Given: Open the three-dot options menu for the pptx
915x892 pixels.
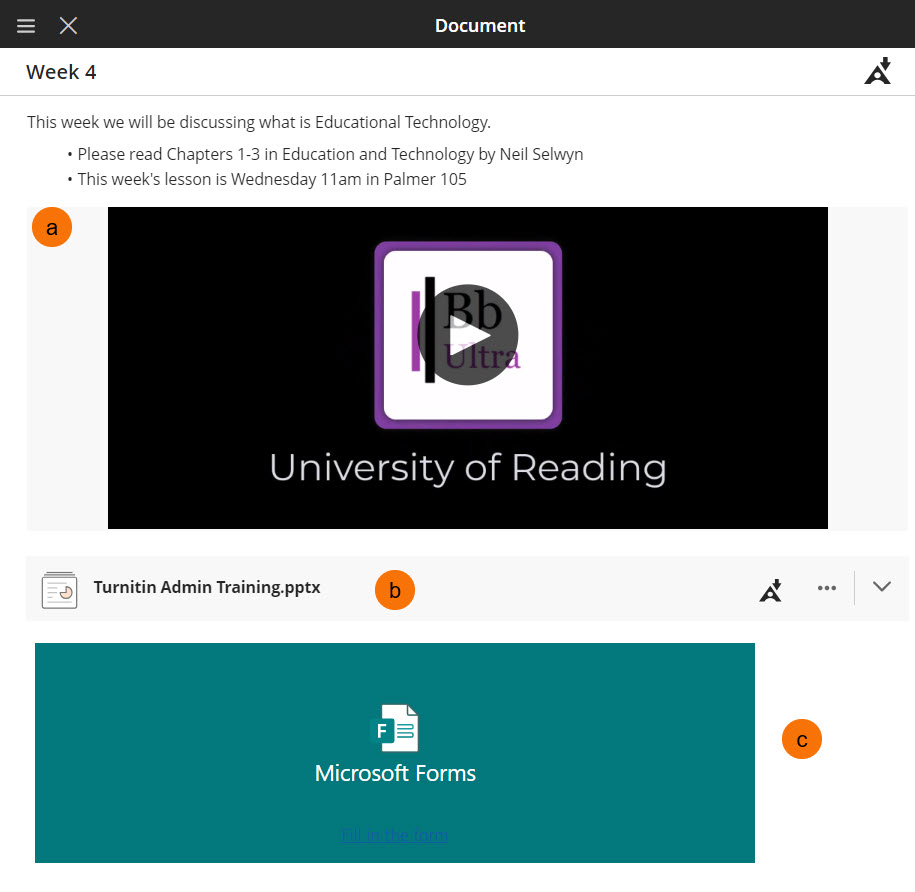Looking at the screenshot, I should click(x=827, y=587).
